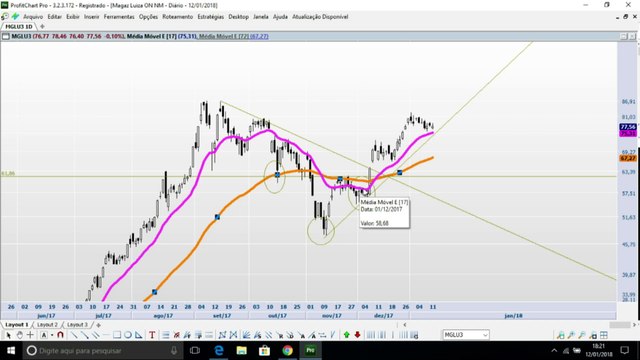Open File Explorer from taskbar
Image resolution: width=640 pixels, height=360 pixels.
[x=242, y=351]
